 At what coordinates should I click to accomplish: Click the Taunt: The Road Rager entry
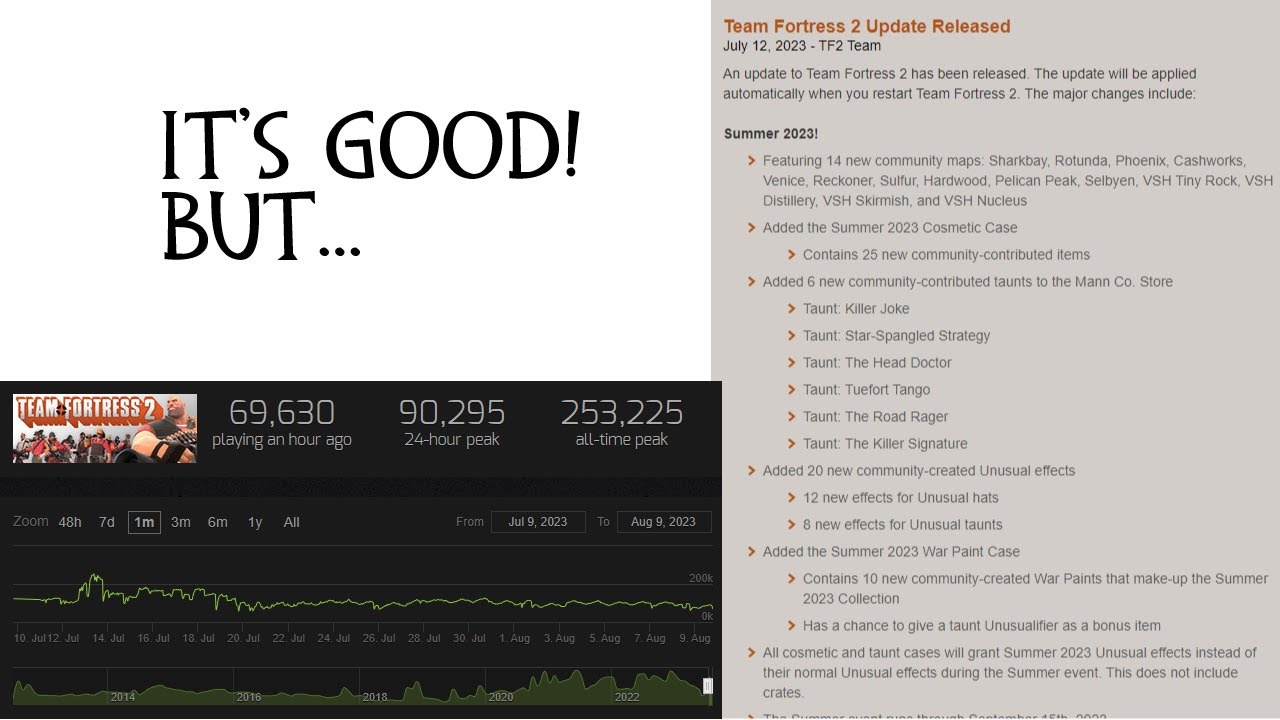tap(875, 417)
